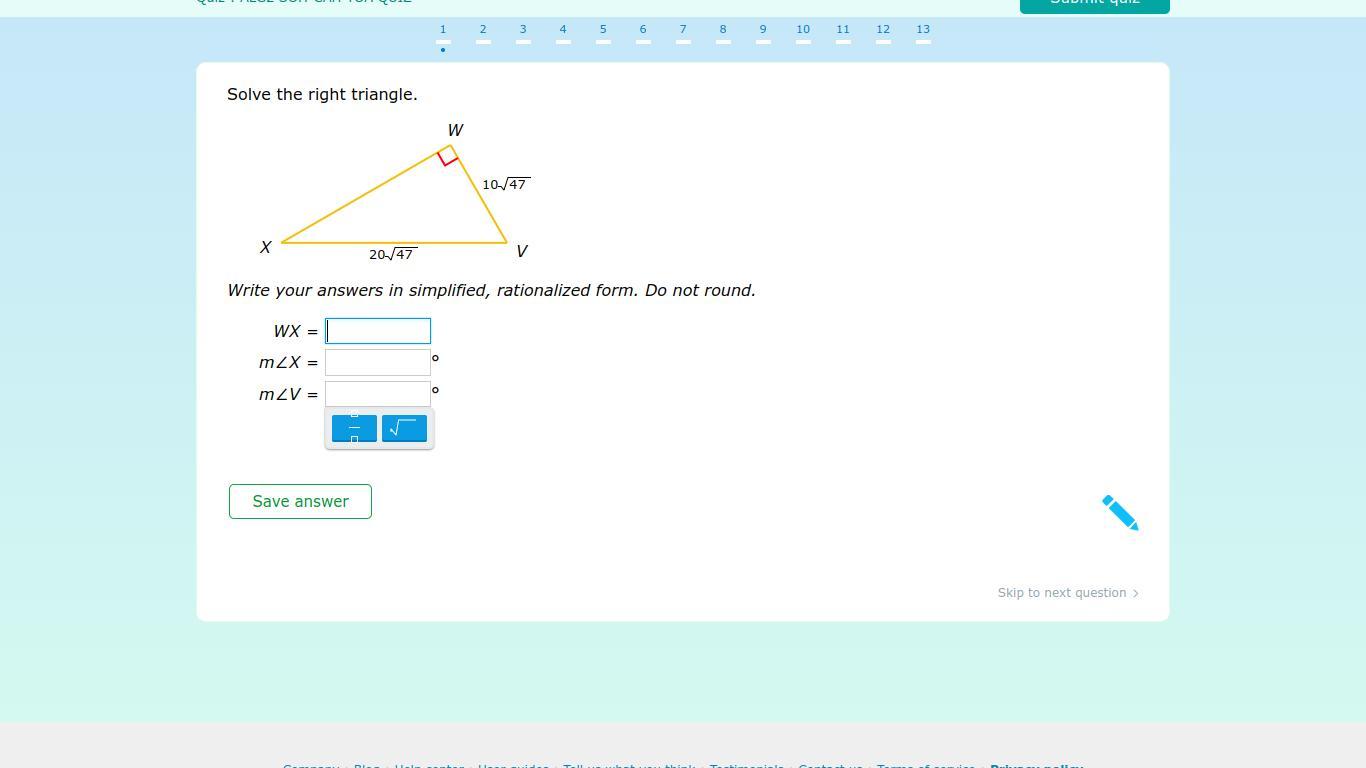Click the WX answer input field
The image size is (1366, 768).
coord(378,331)
